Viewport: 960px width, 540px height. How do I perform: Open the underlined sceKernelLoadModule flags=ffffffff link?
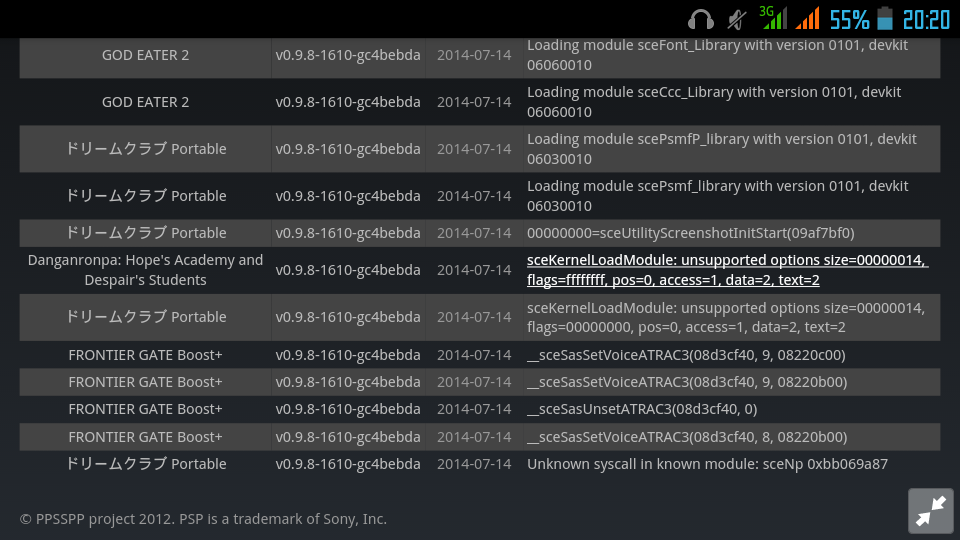coord(727,270)
